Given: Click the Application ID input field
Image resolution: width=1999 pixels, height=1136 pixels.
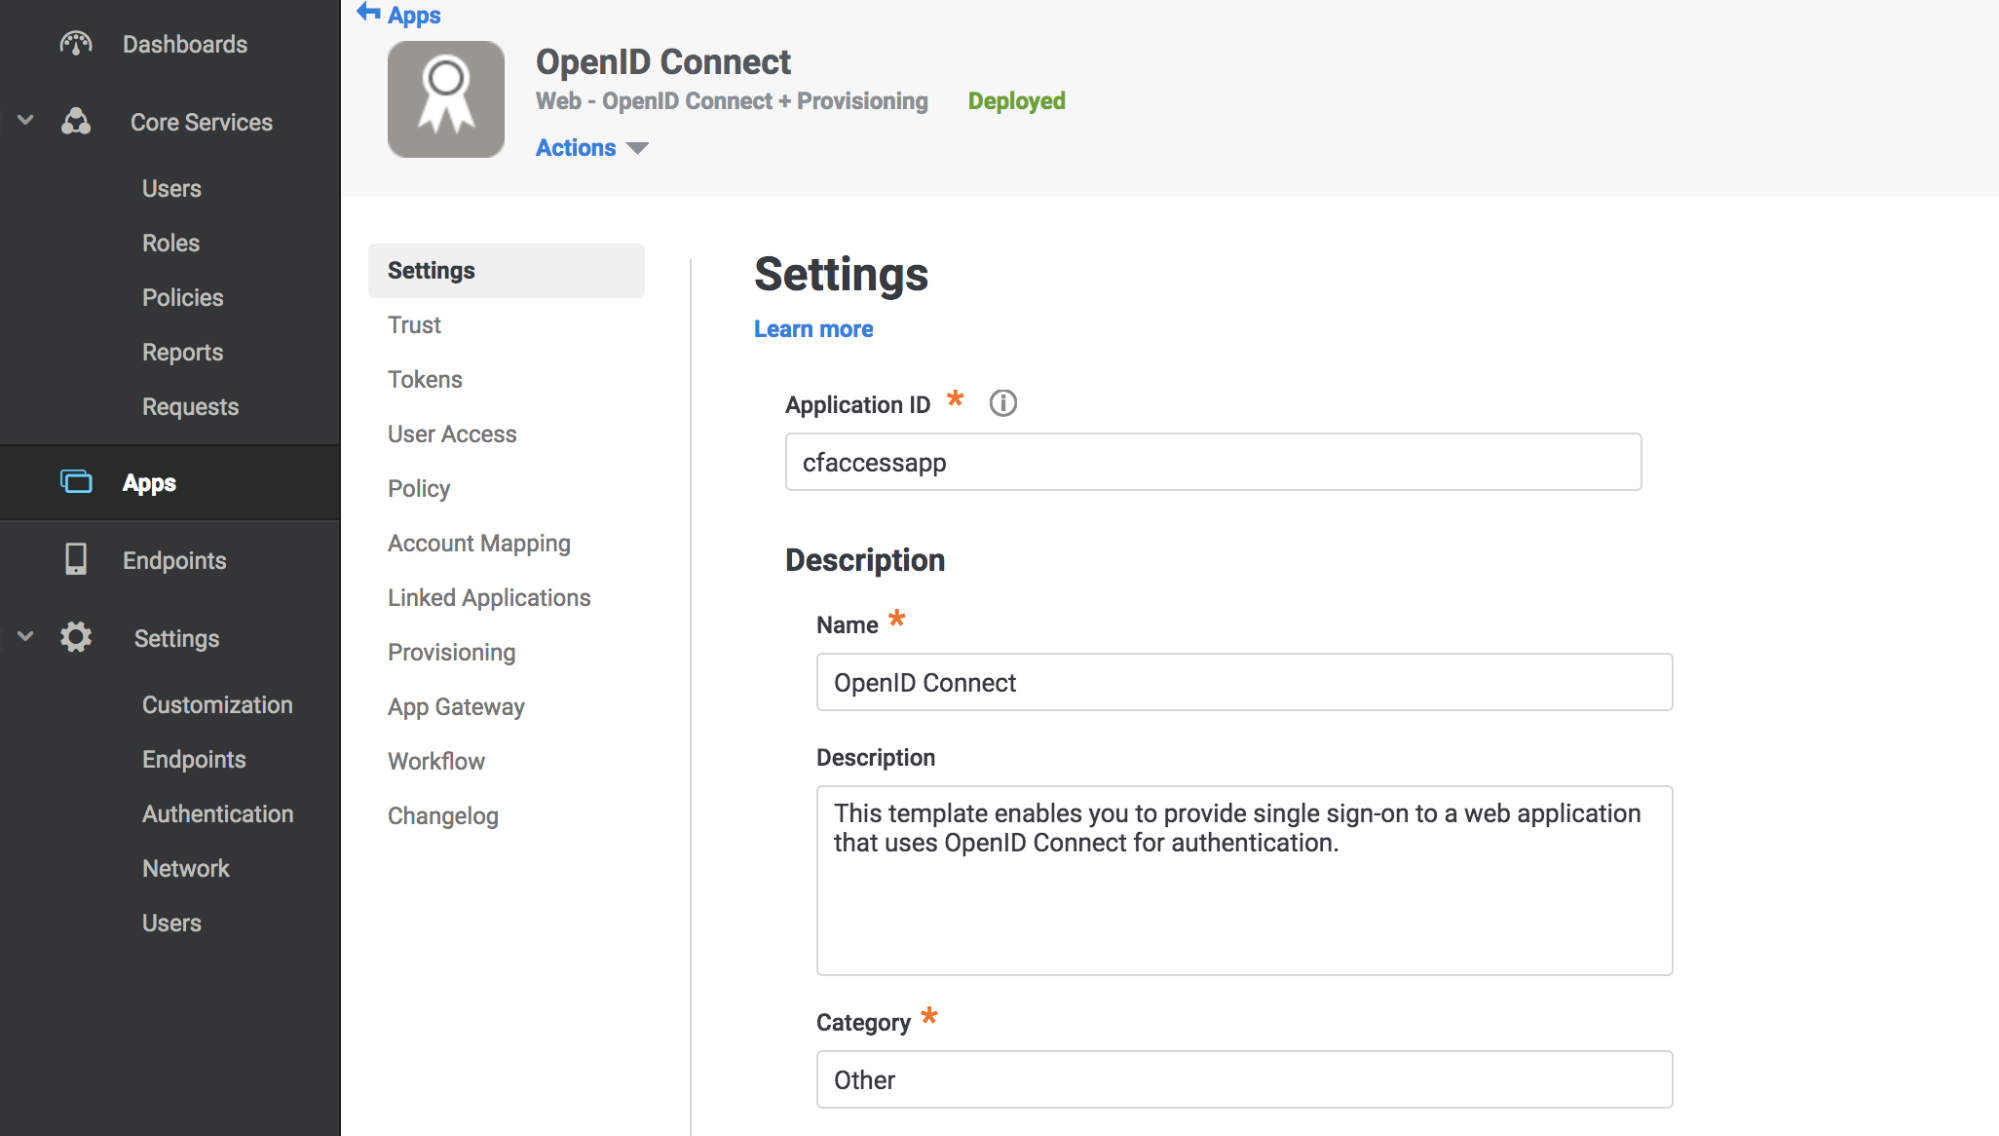Looking at the screenshot, I should click(x=1214, y=462).
